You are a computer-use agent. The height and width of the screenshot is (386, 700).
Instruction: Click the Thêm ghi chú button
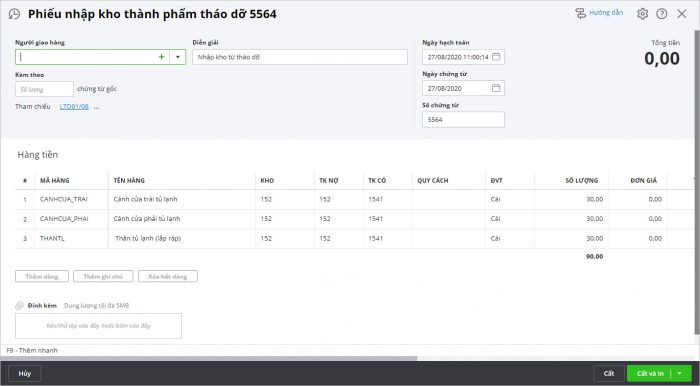pyautogui.click(x=103, y=277)
